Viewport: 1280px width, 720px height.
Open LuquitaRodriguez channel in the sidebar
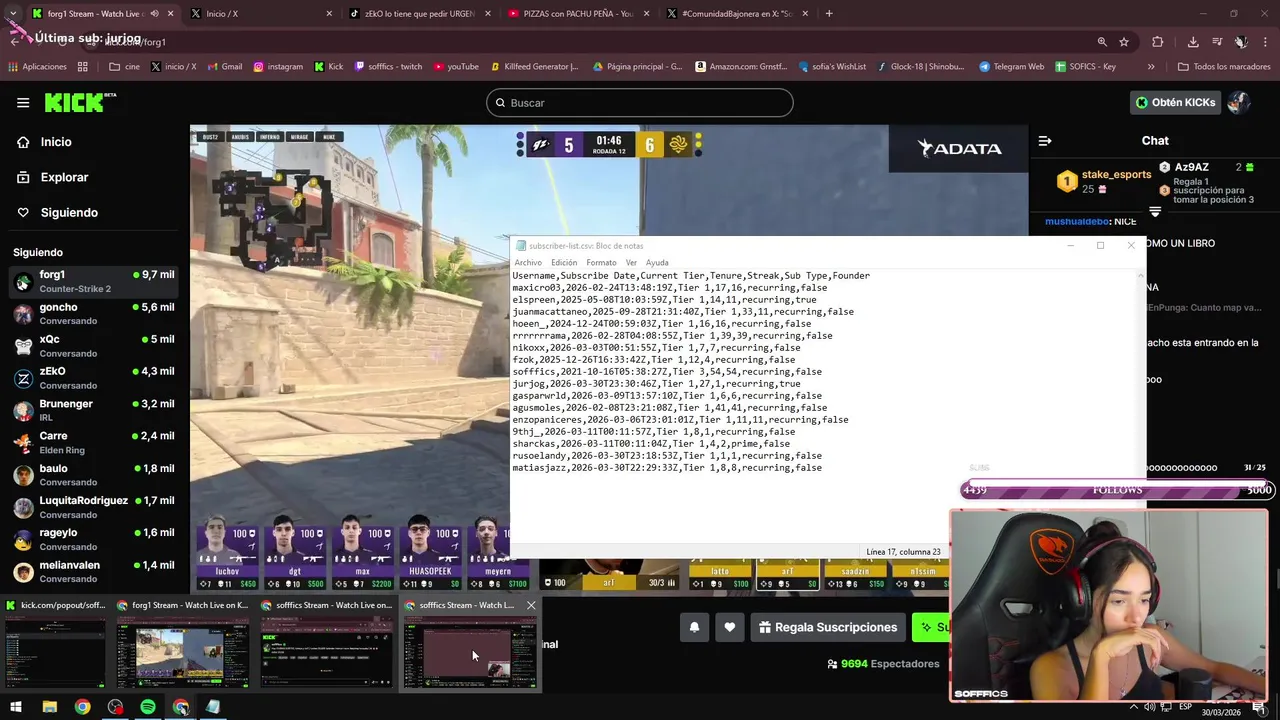pyautogui.click(x=93, y=507)
